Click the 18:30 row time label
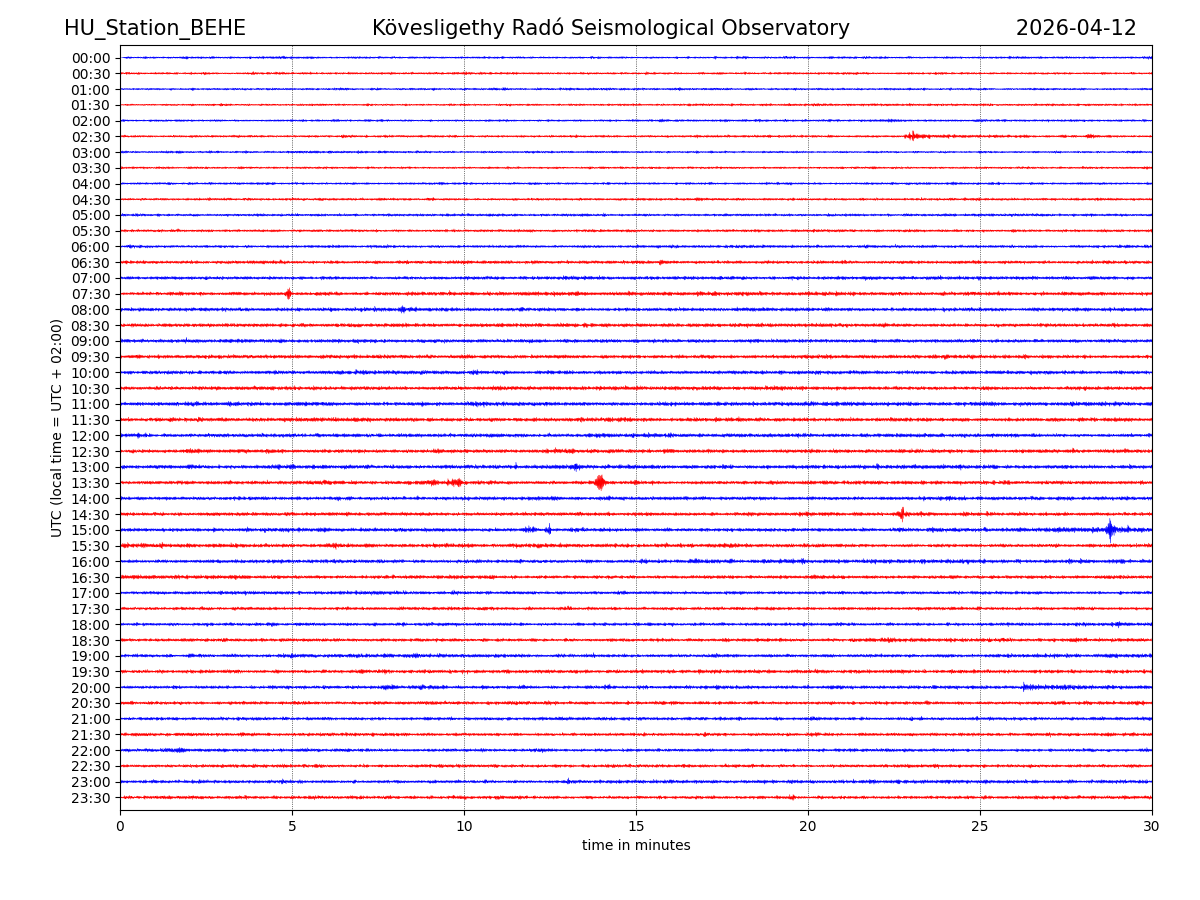The image size is (1200, 900). (x=91, y=641)
